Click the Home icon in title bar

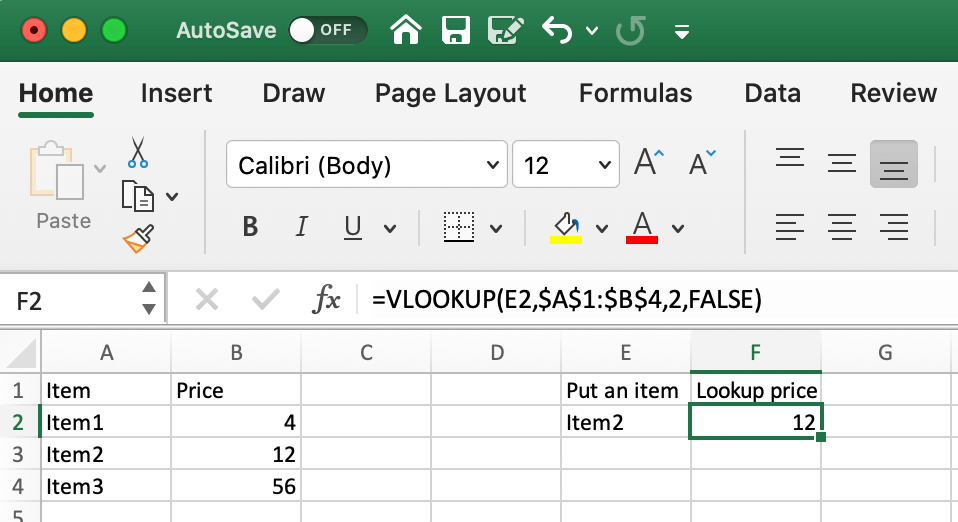405,30
